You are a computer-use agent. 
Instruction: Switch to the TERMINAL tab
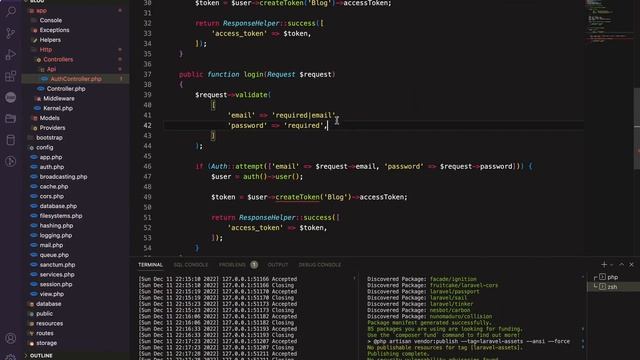tap(150, 264)
